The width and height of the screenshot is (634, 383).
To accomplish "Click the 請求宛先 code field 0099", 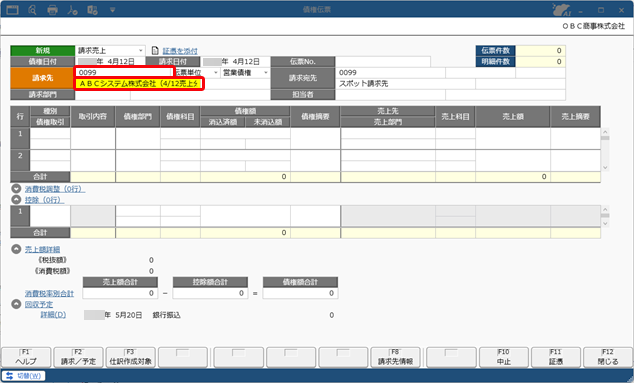I will (x=390, y=72).
